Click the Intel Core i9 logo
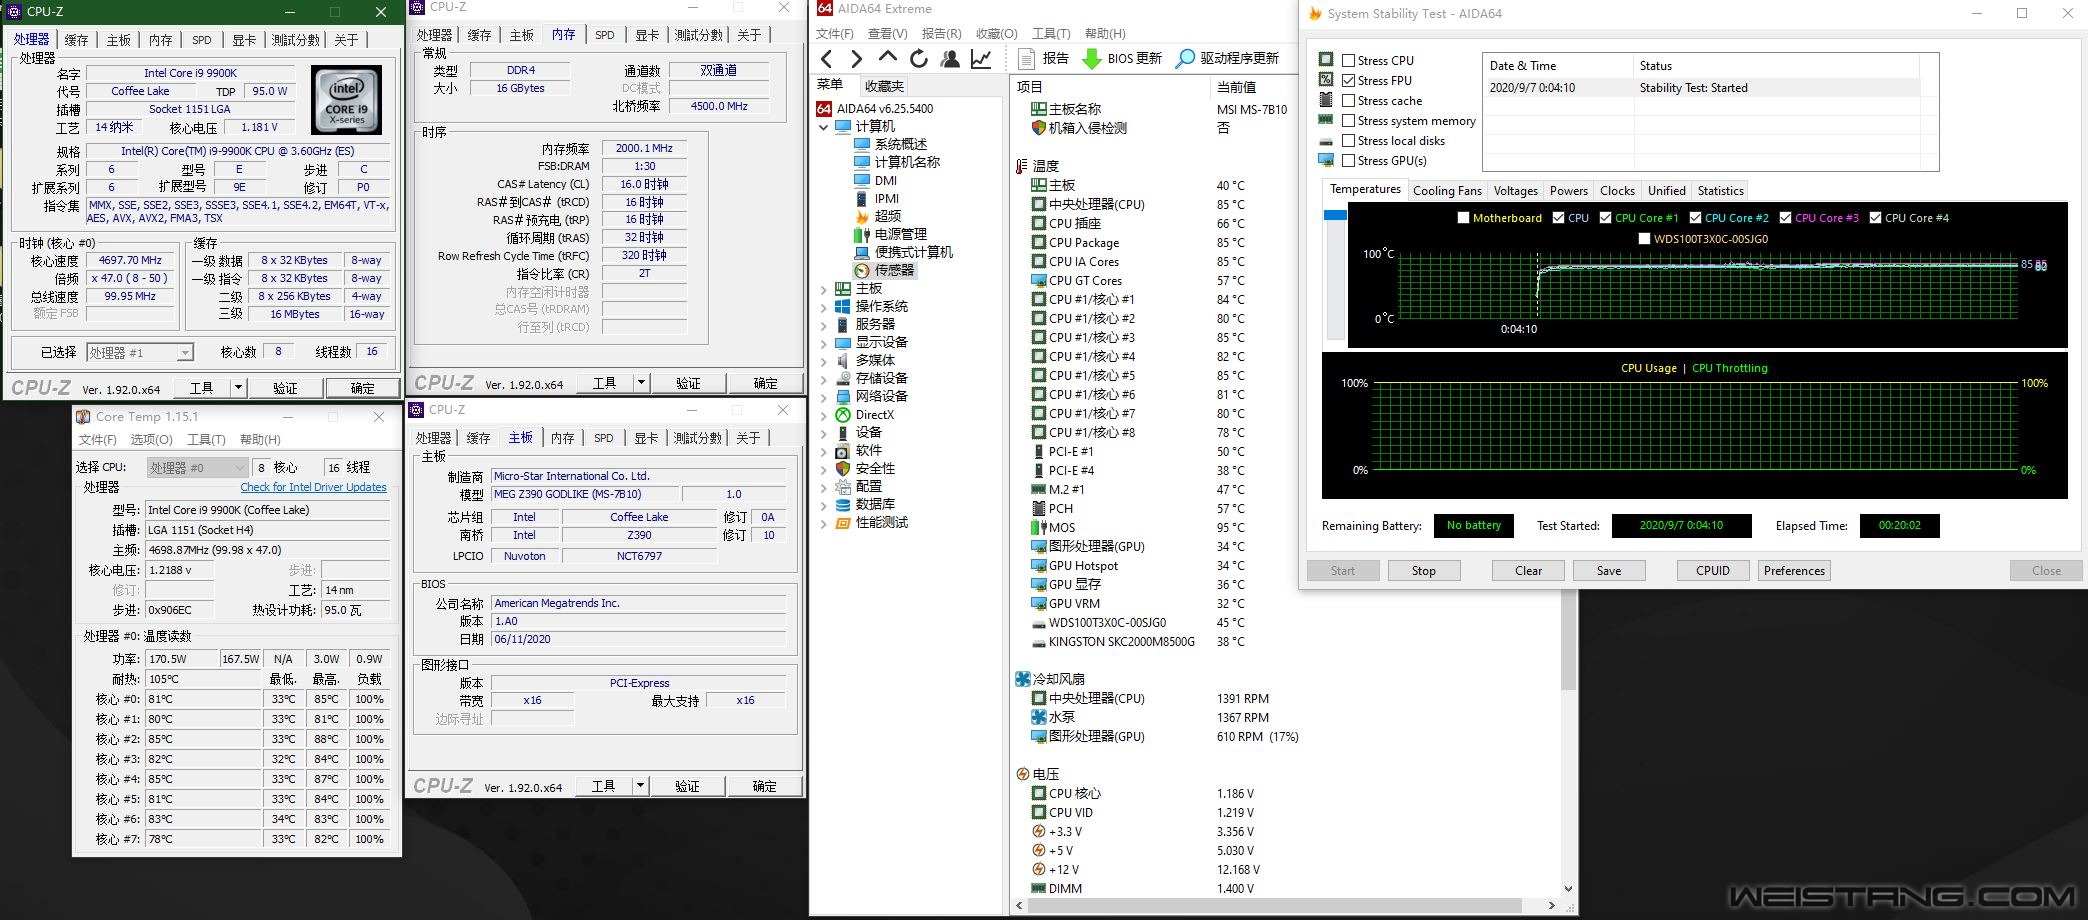The width and height of the screenshot is (2088, 920). pyautogui.click(x=347, y=100)
